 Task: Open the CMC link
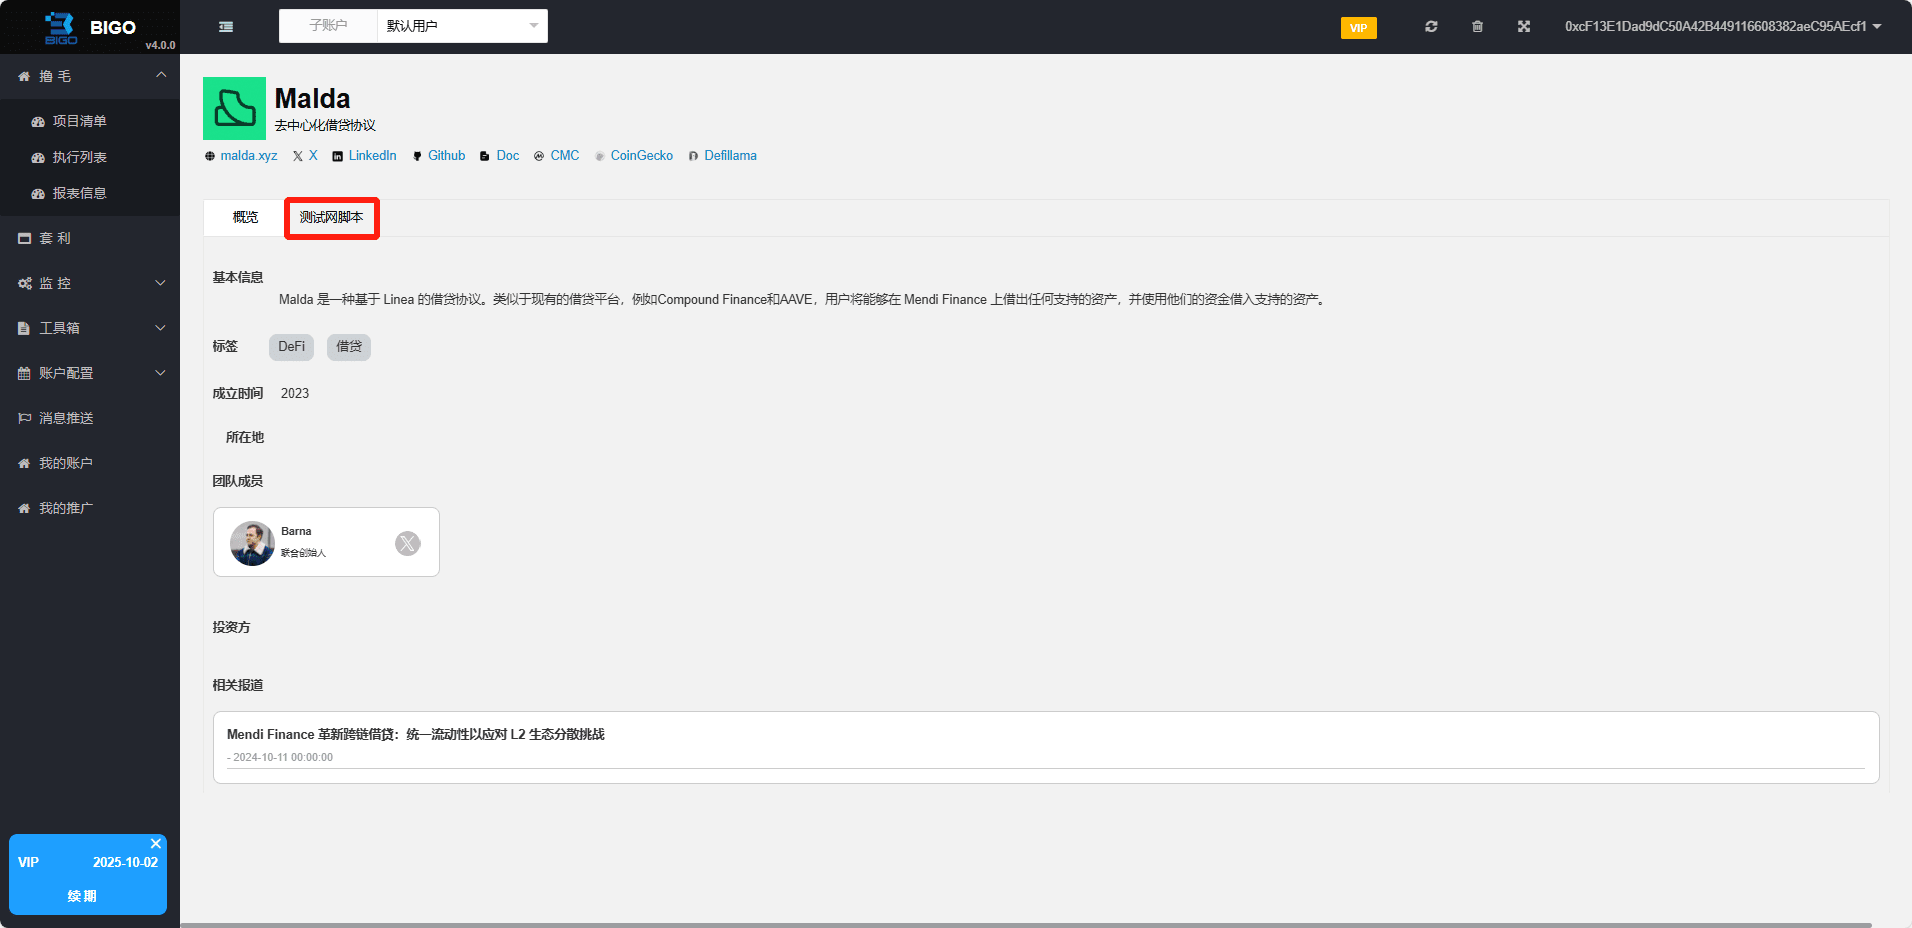[x=565, y=155]
